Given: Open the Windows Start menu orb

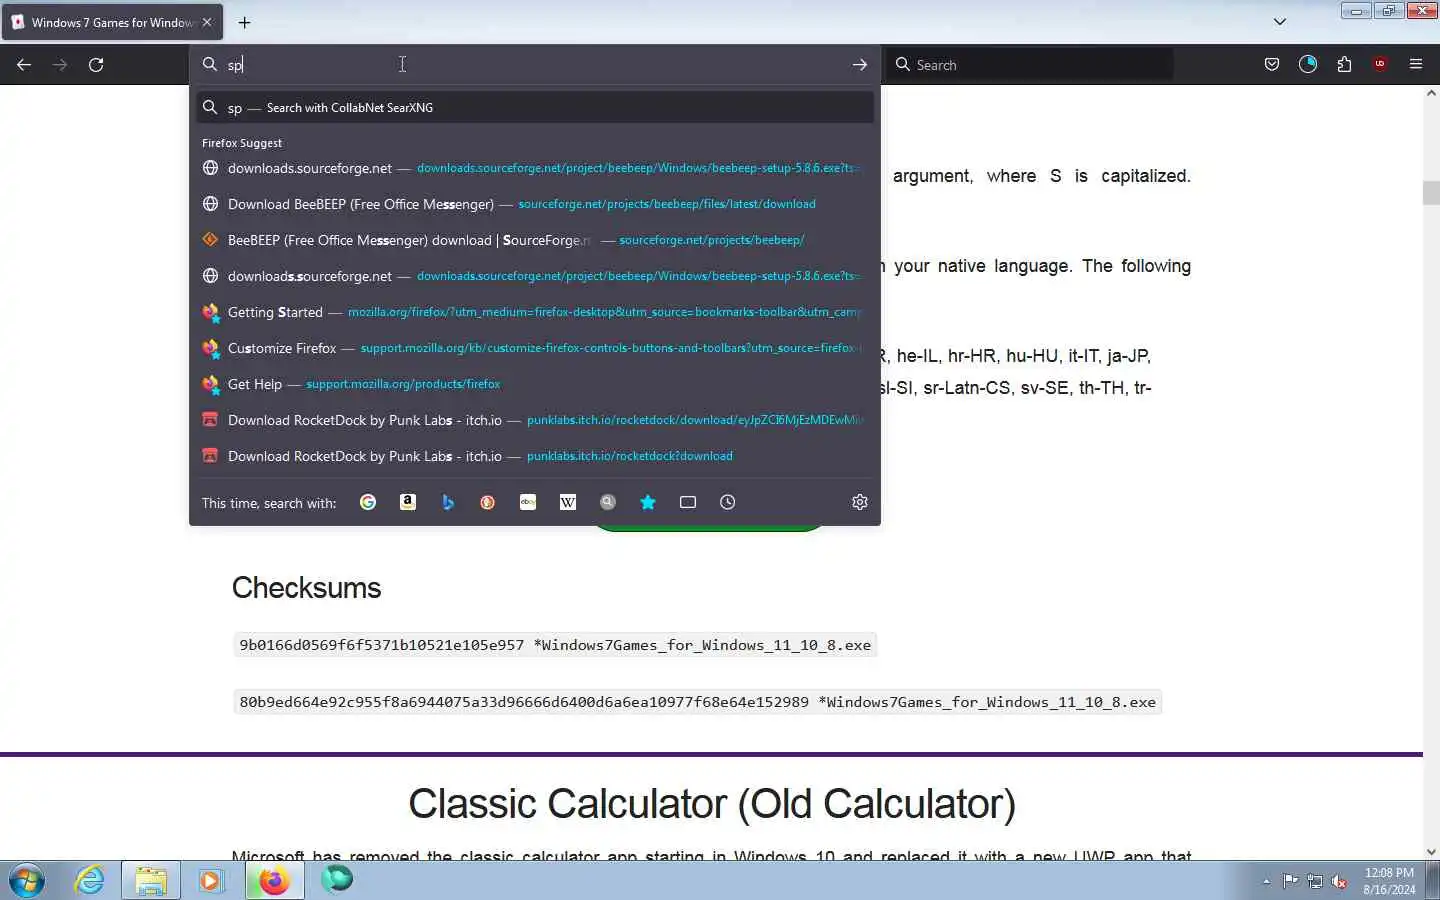Looking at the screenshot, I should [27, 881].
